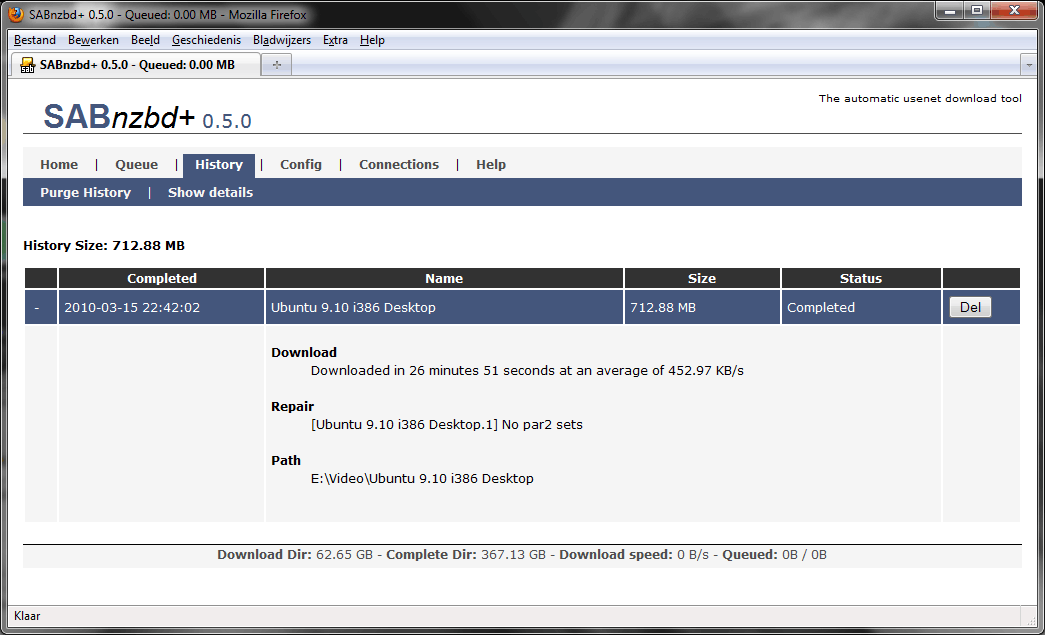Viewport: 1045px width, 635px height.
Task: Click the Size column header
Action: [x=702, y=279]
